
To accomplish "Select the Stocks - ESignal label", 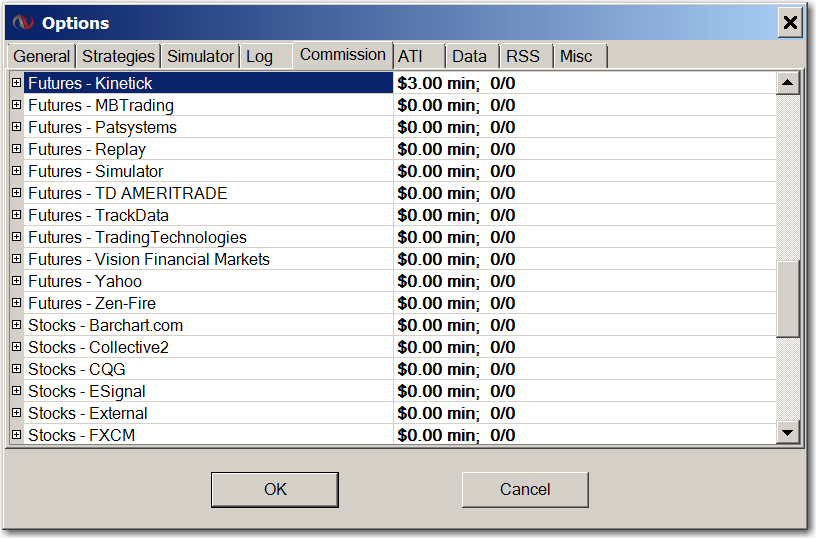I will [x=87, y=391].
